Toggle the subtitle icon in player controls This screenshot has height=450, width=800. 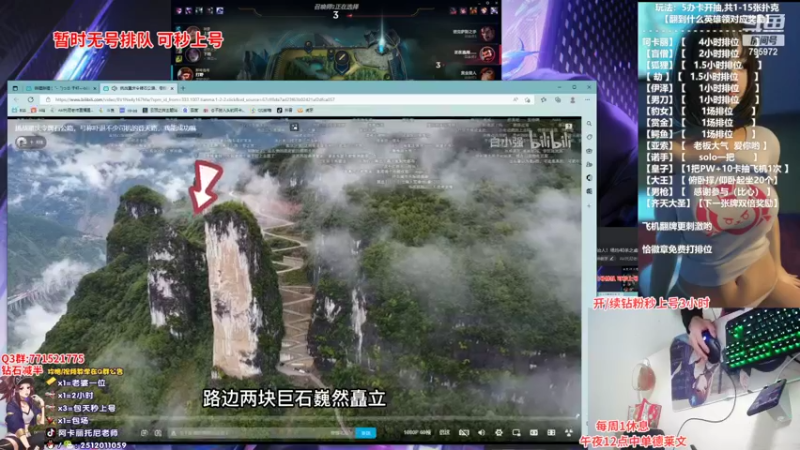click(463, 433)
